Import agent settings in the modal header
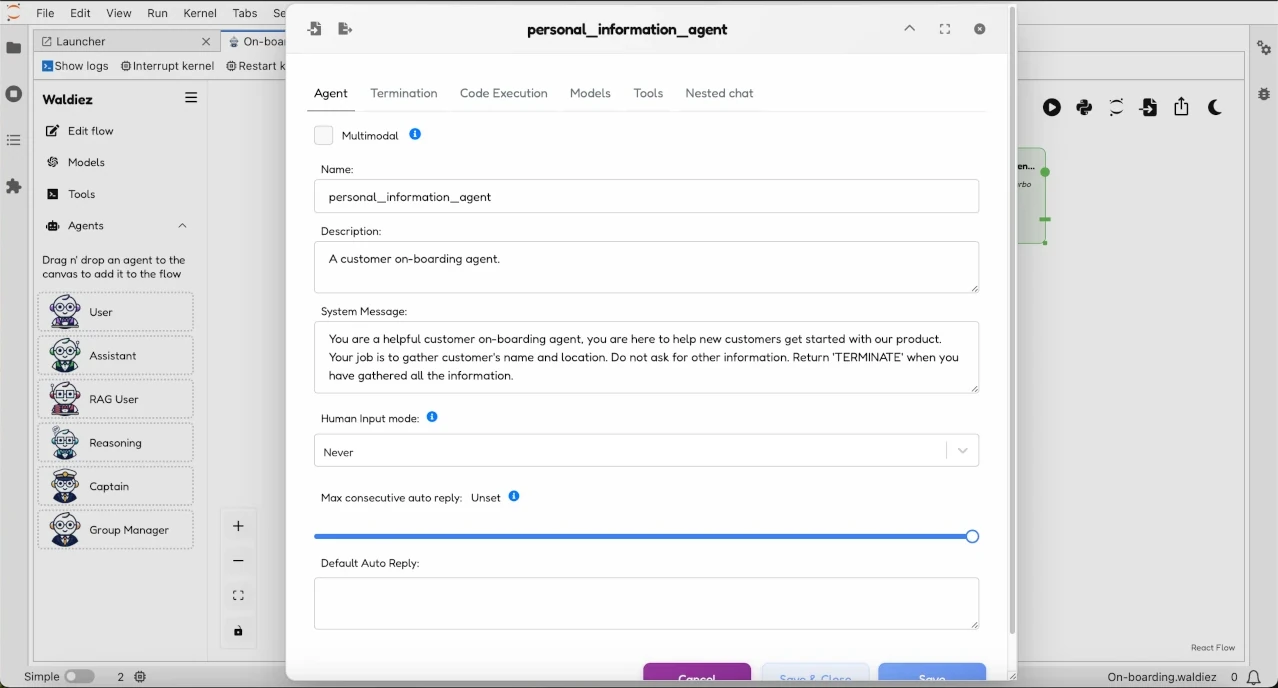The width and height of the screenshot is (1278, 688). tap(315, 29)
